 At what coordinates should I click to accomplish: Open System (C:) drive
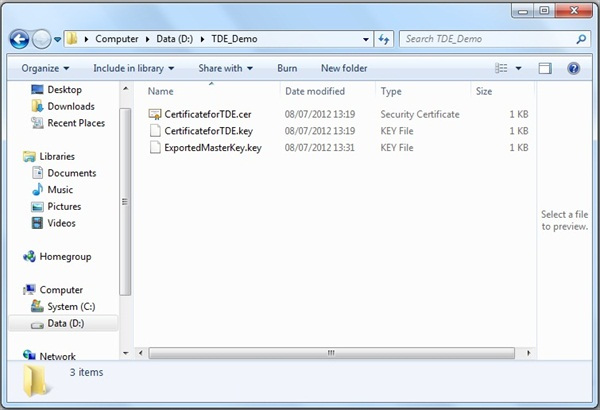coord(71,307)
